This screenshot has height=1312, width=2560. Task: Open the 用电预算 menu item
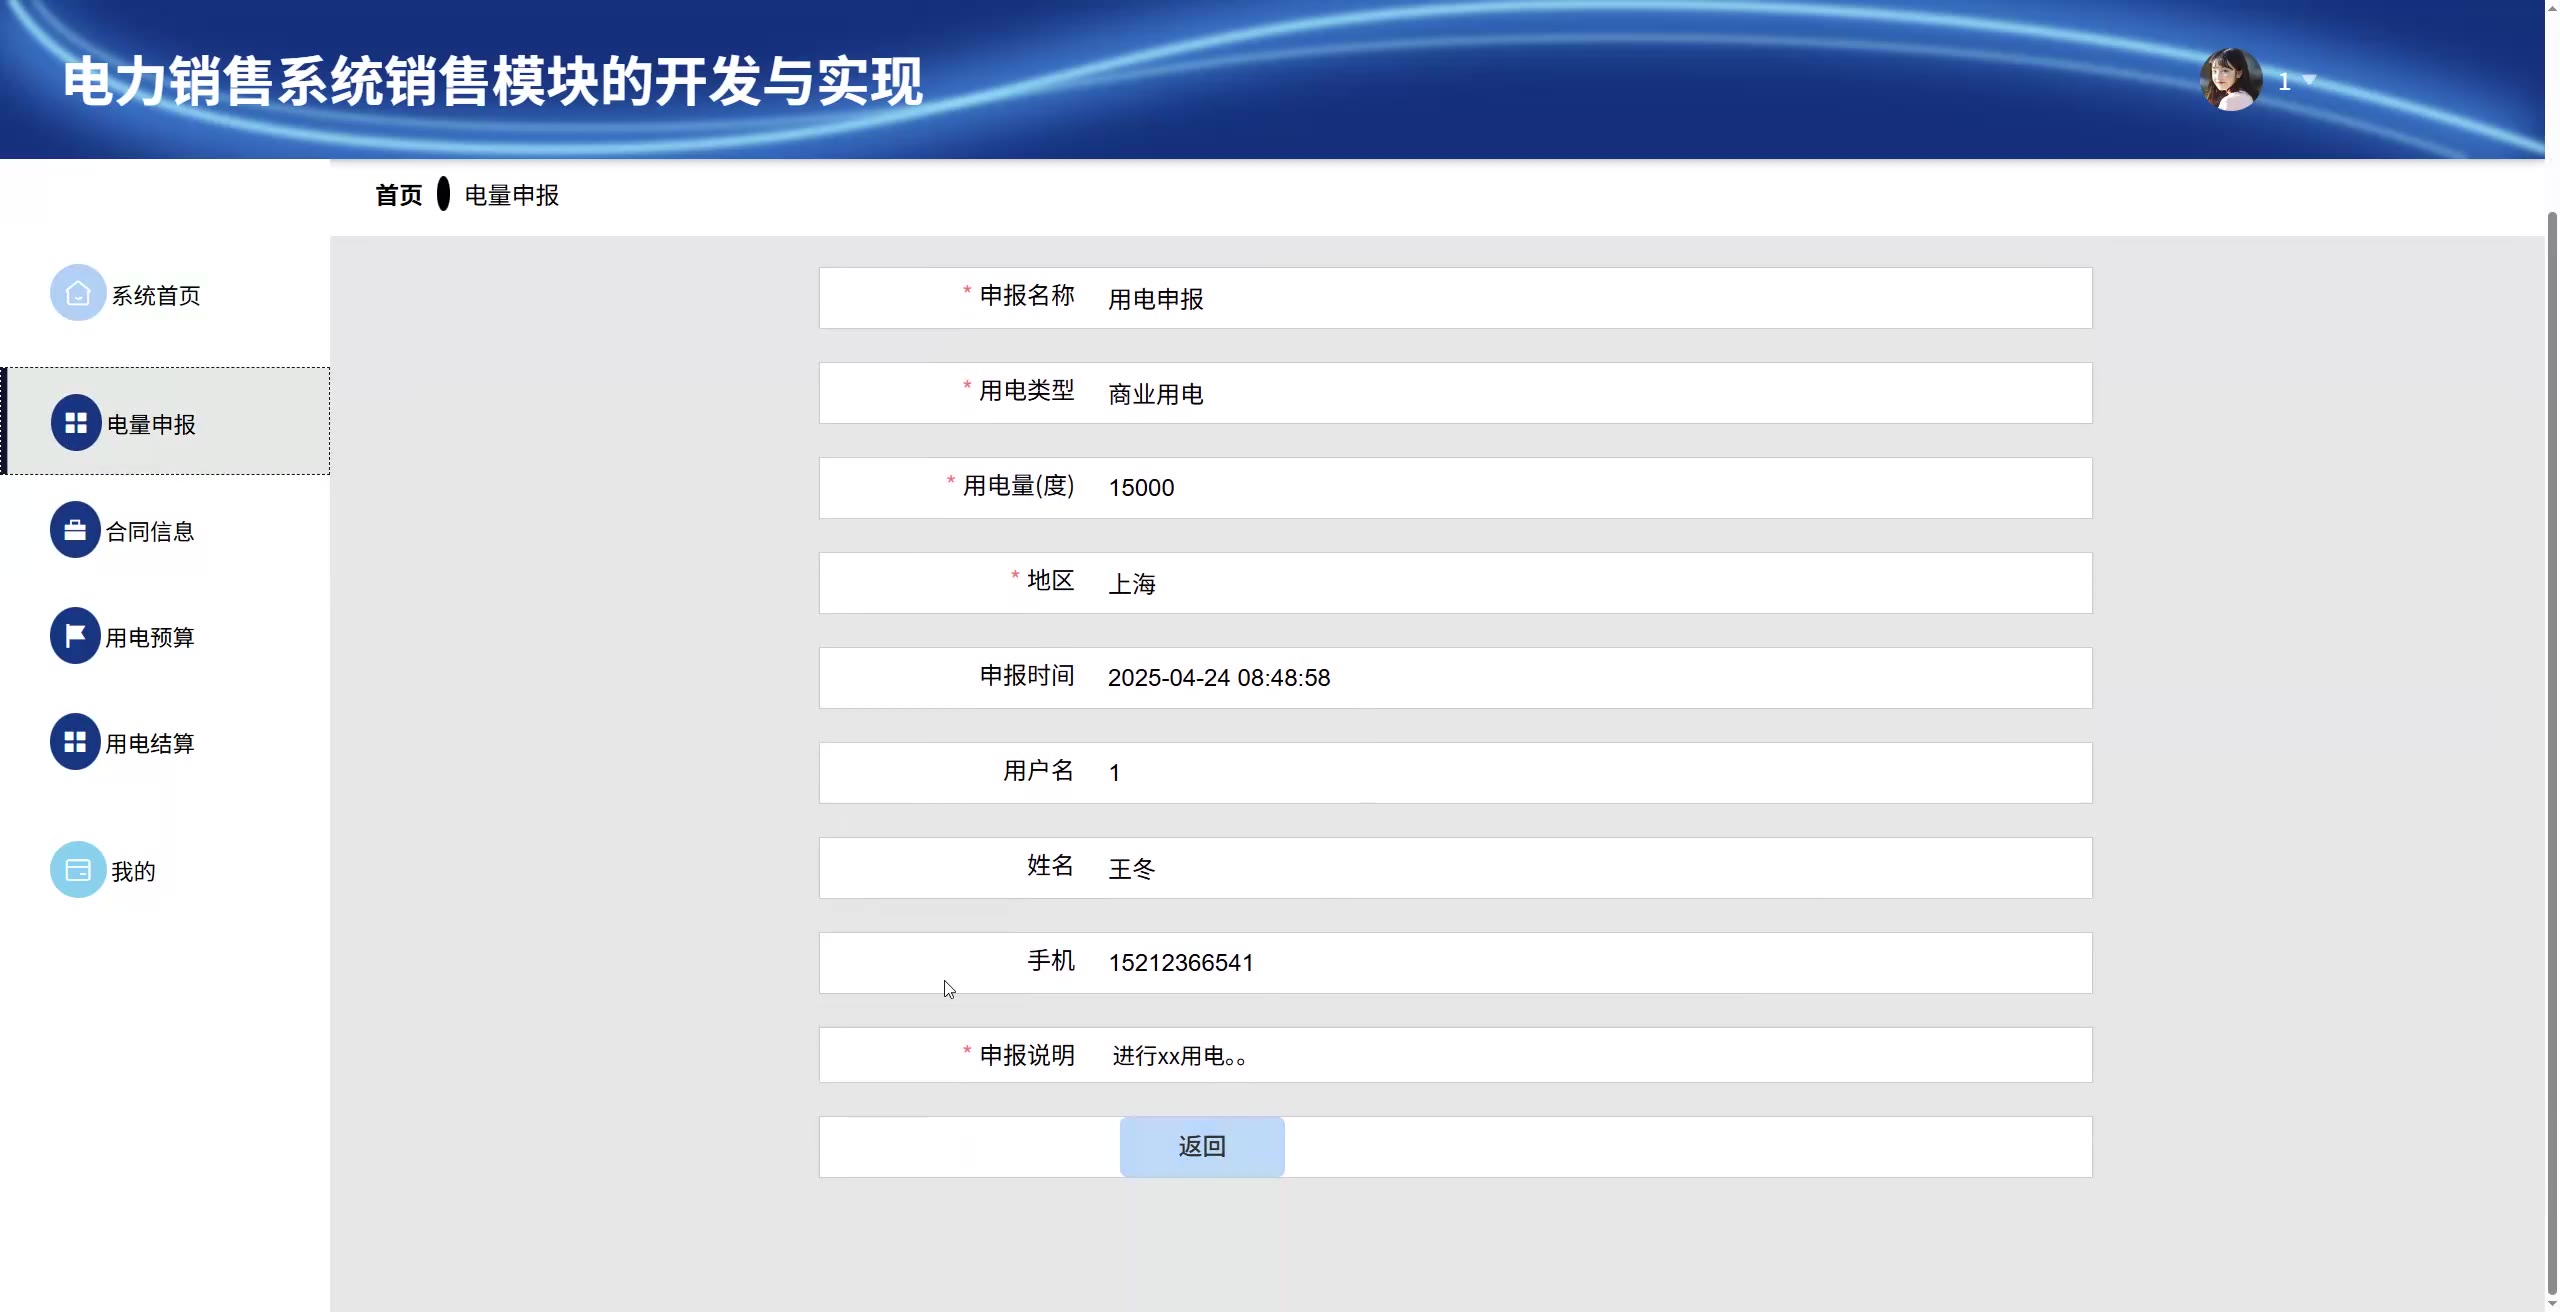[x=150, y=638]
